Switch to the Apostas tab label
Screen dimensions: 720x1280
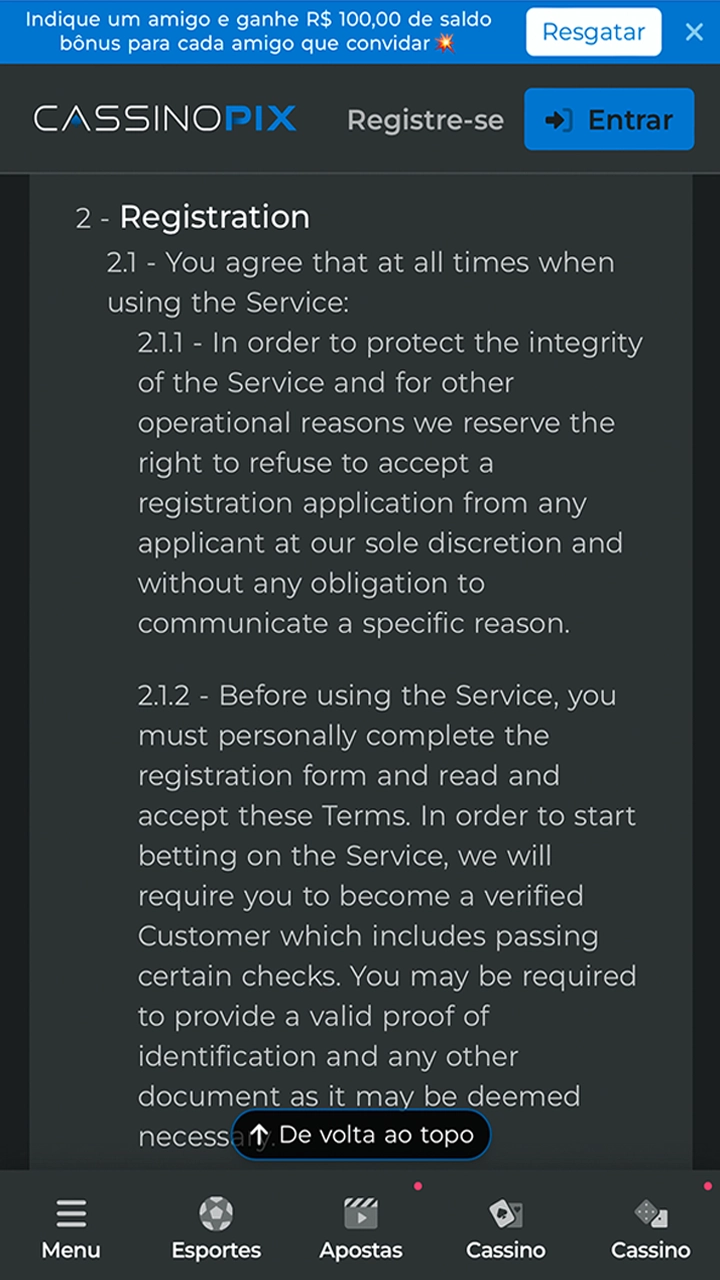pos(361,1250)
